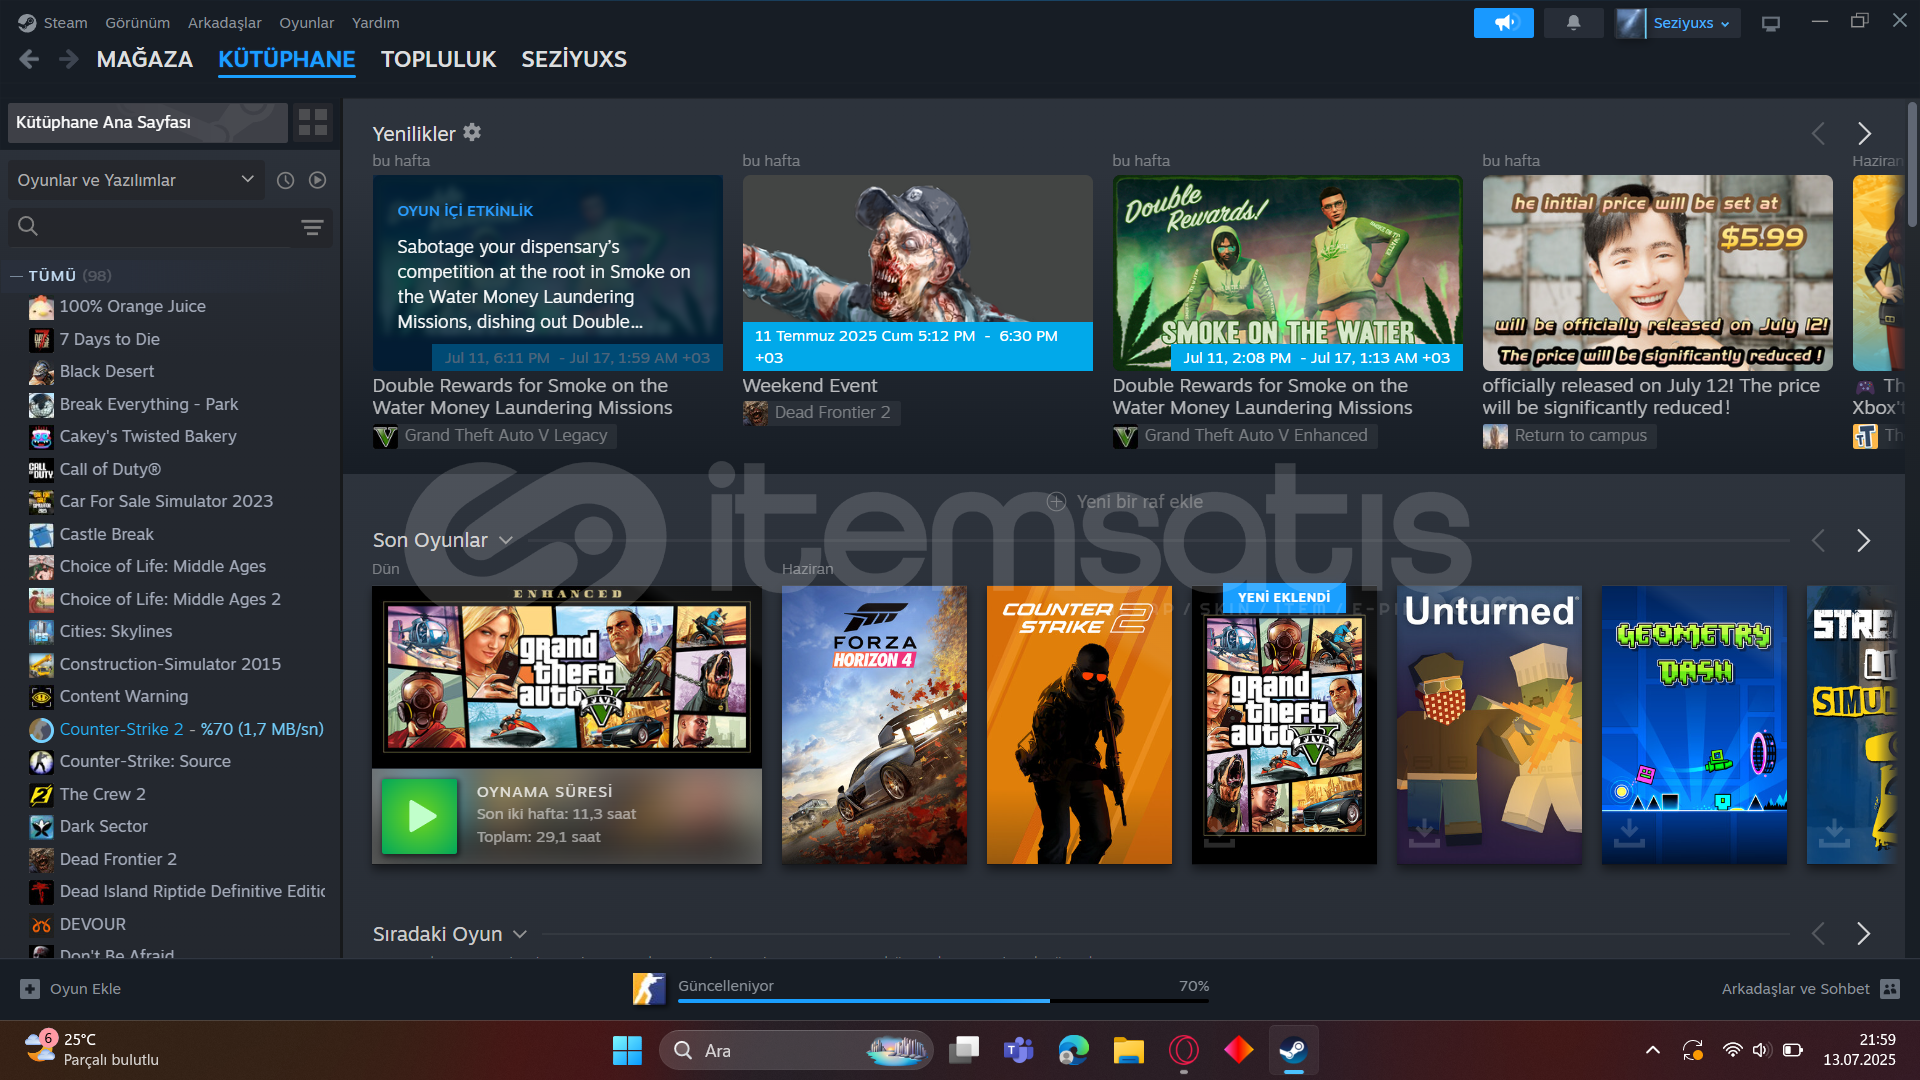The width and height of the screenshot is (1920, 1080).
Task: Click Kütüphane Ana Sayfası button
Action: click(148, 122)
